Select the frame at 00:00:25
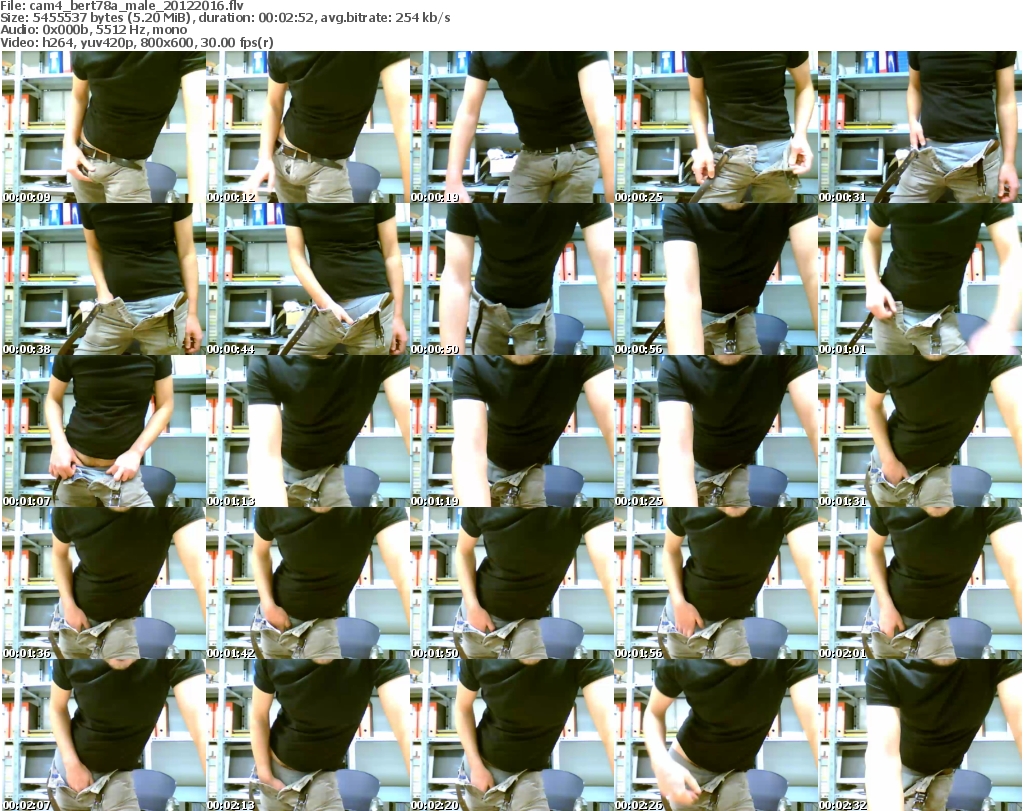This screenshot has height=811, width=1024. (x=716, y=127)
